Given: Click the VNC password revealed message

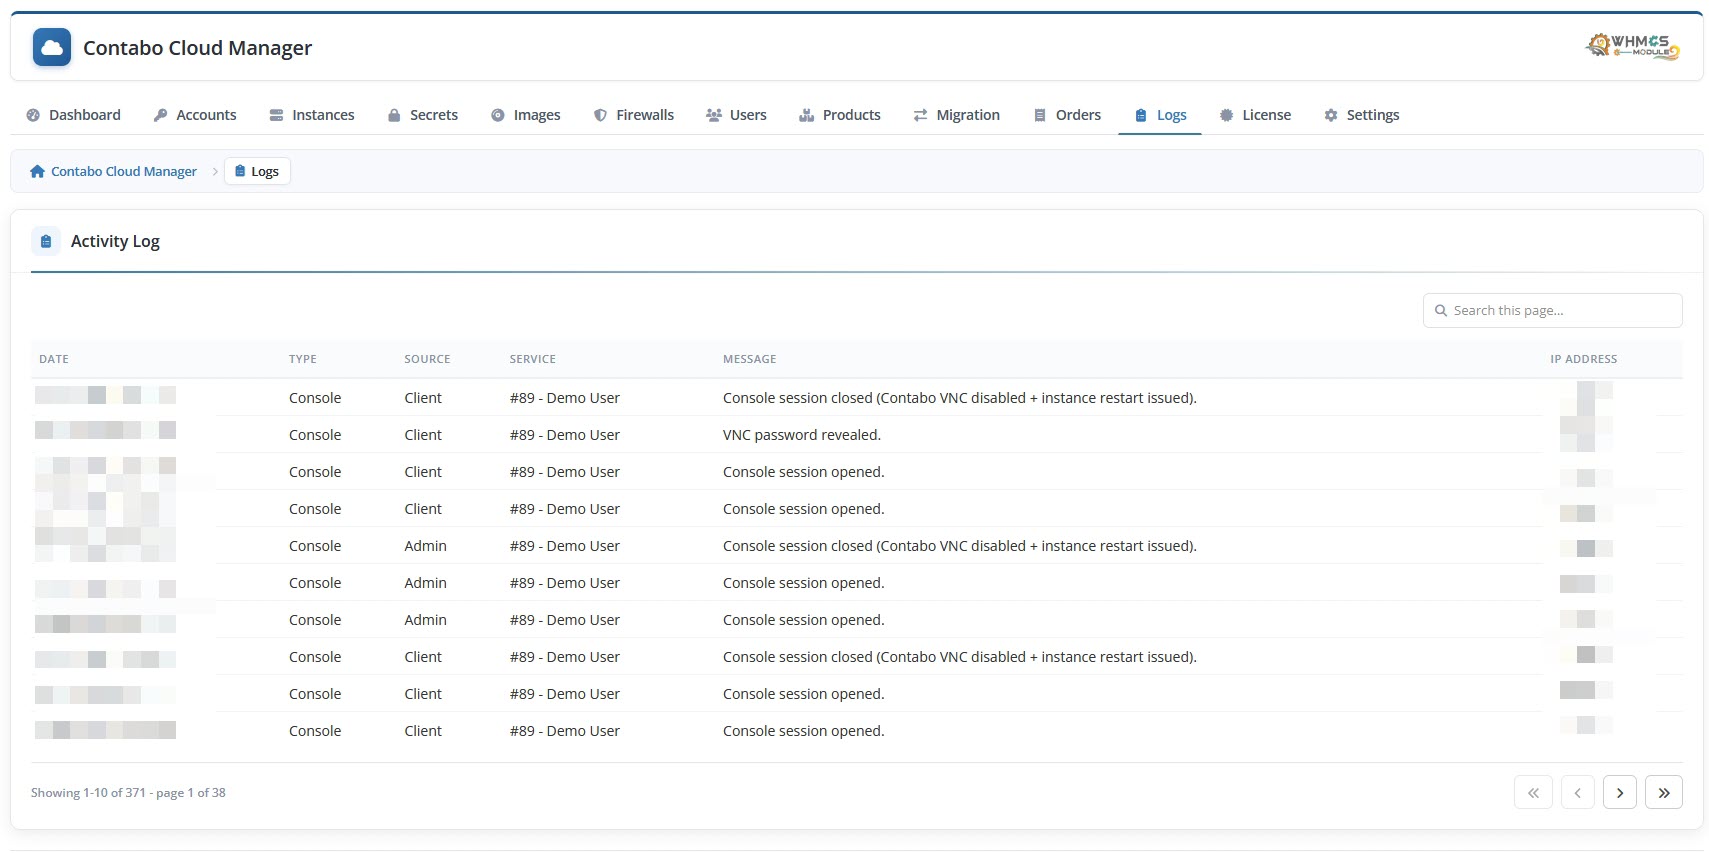Looking at the screenshot, I should [802, 435].
